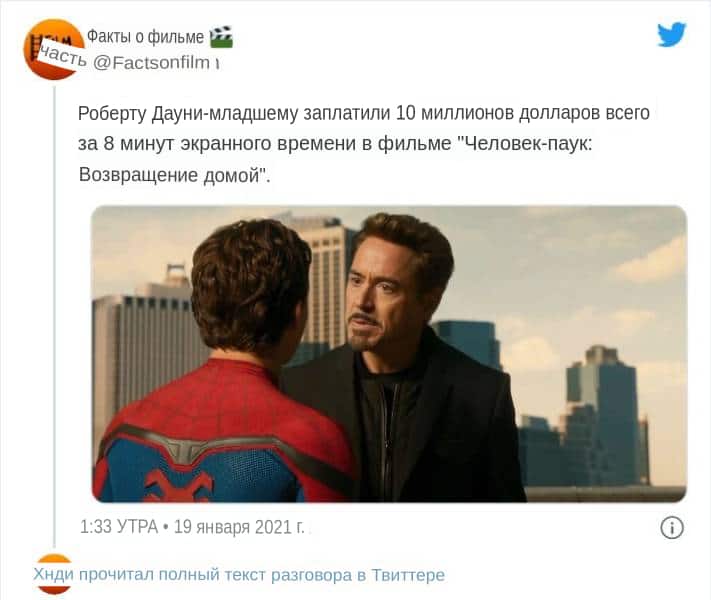The width and height of the screenshot is (711, 600).
Task: Open the tweet info icon
Action: click(672, 527)
